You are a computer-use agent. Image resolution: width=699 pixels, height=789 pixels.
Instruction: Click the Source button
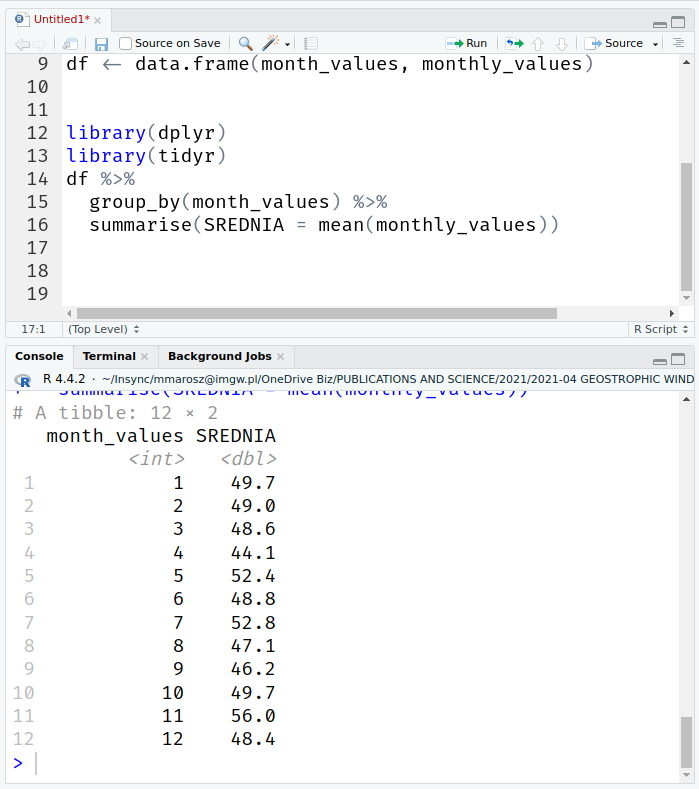coord(615,44)
